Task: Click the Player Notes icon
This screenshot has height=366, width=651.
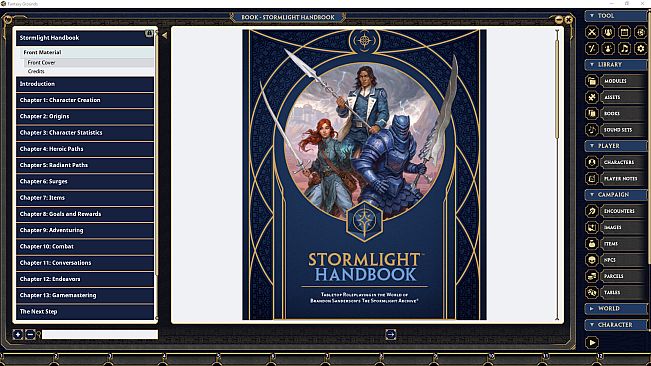Action: [x=592, y=178]
